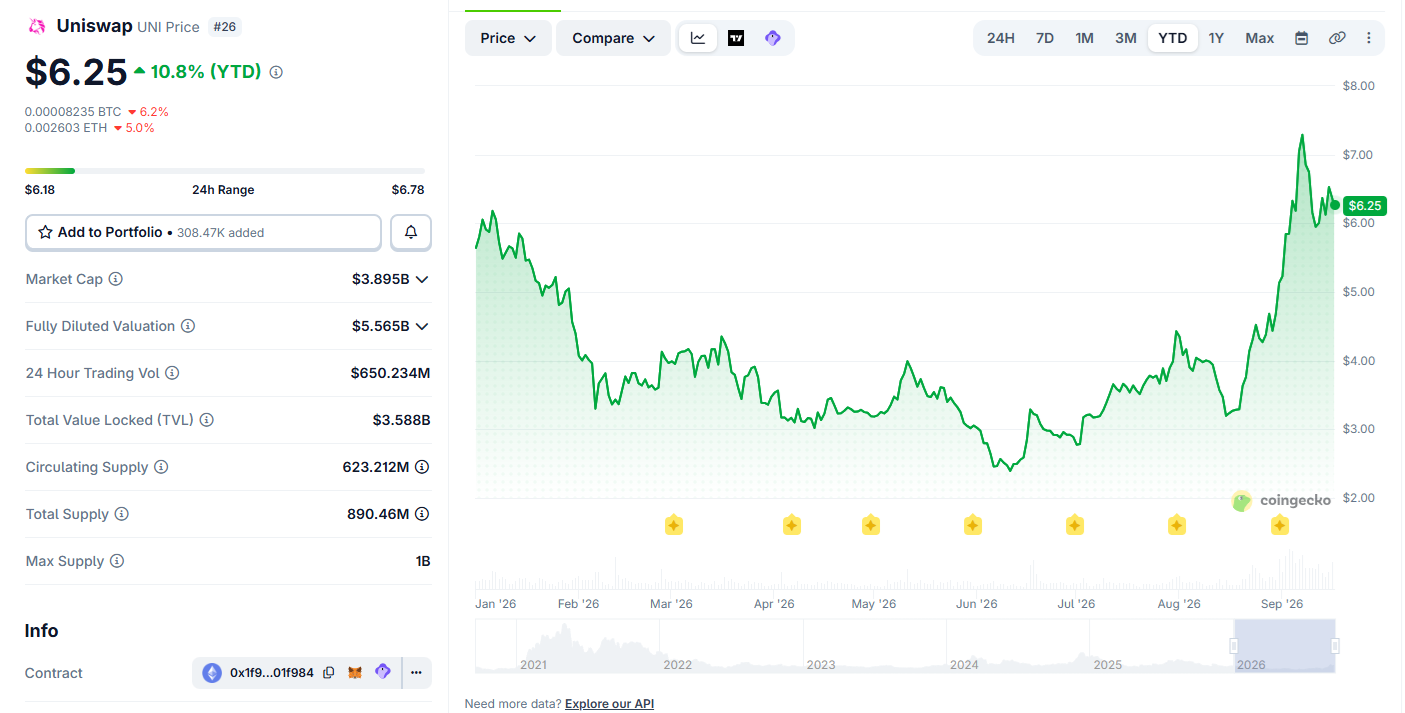Screen dimensions: 1405x713
Task: Open the calendar date picker icon
Action: coord(1301,38)
